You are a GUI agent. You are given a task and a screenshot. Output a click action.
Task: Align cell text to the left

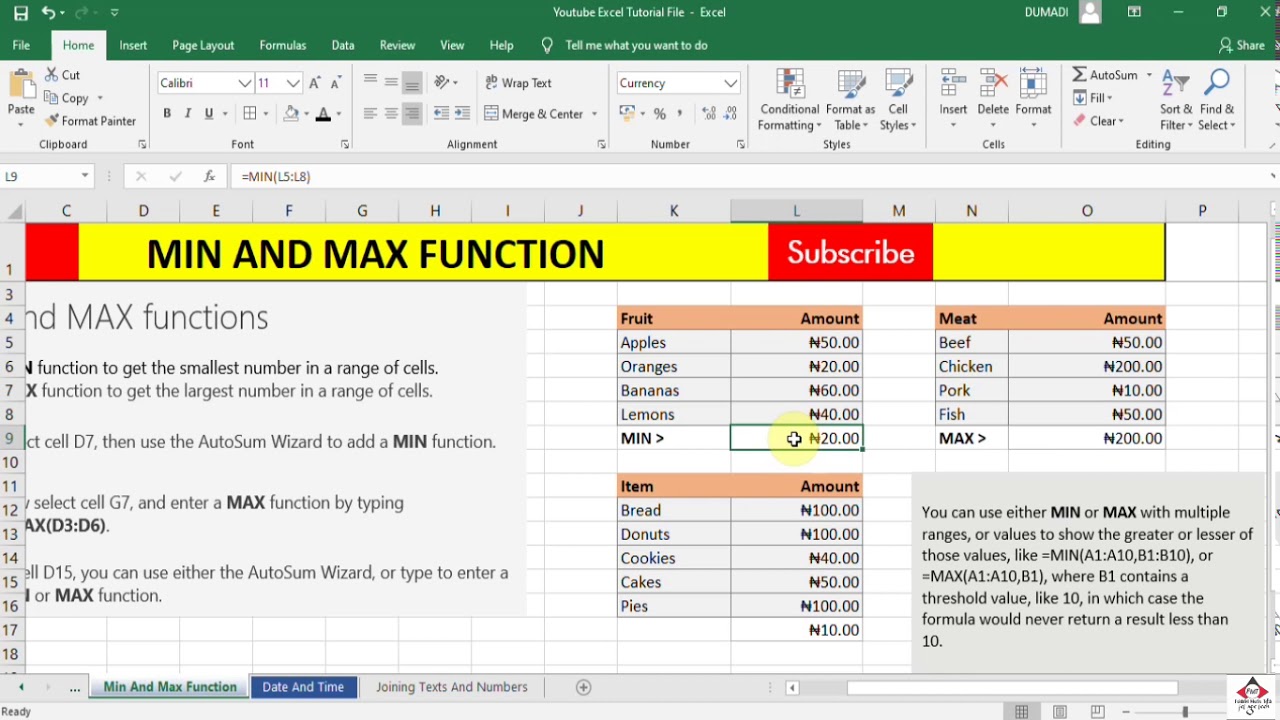[x=370, y=114]
